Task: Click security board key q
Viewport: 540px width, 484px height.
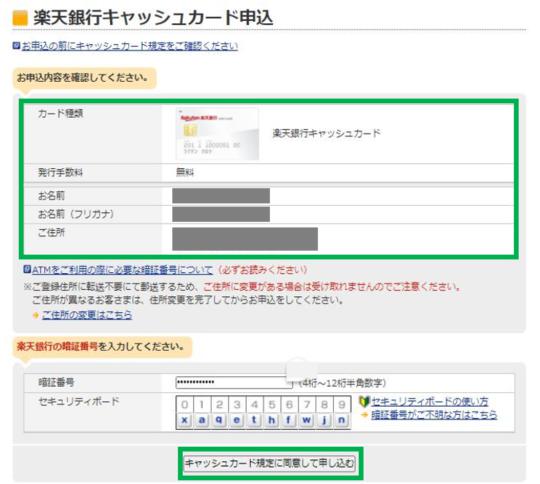Action: 219,420
